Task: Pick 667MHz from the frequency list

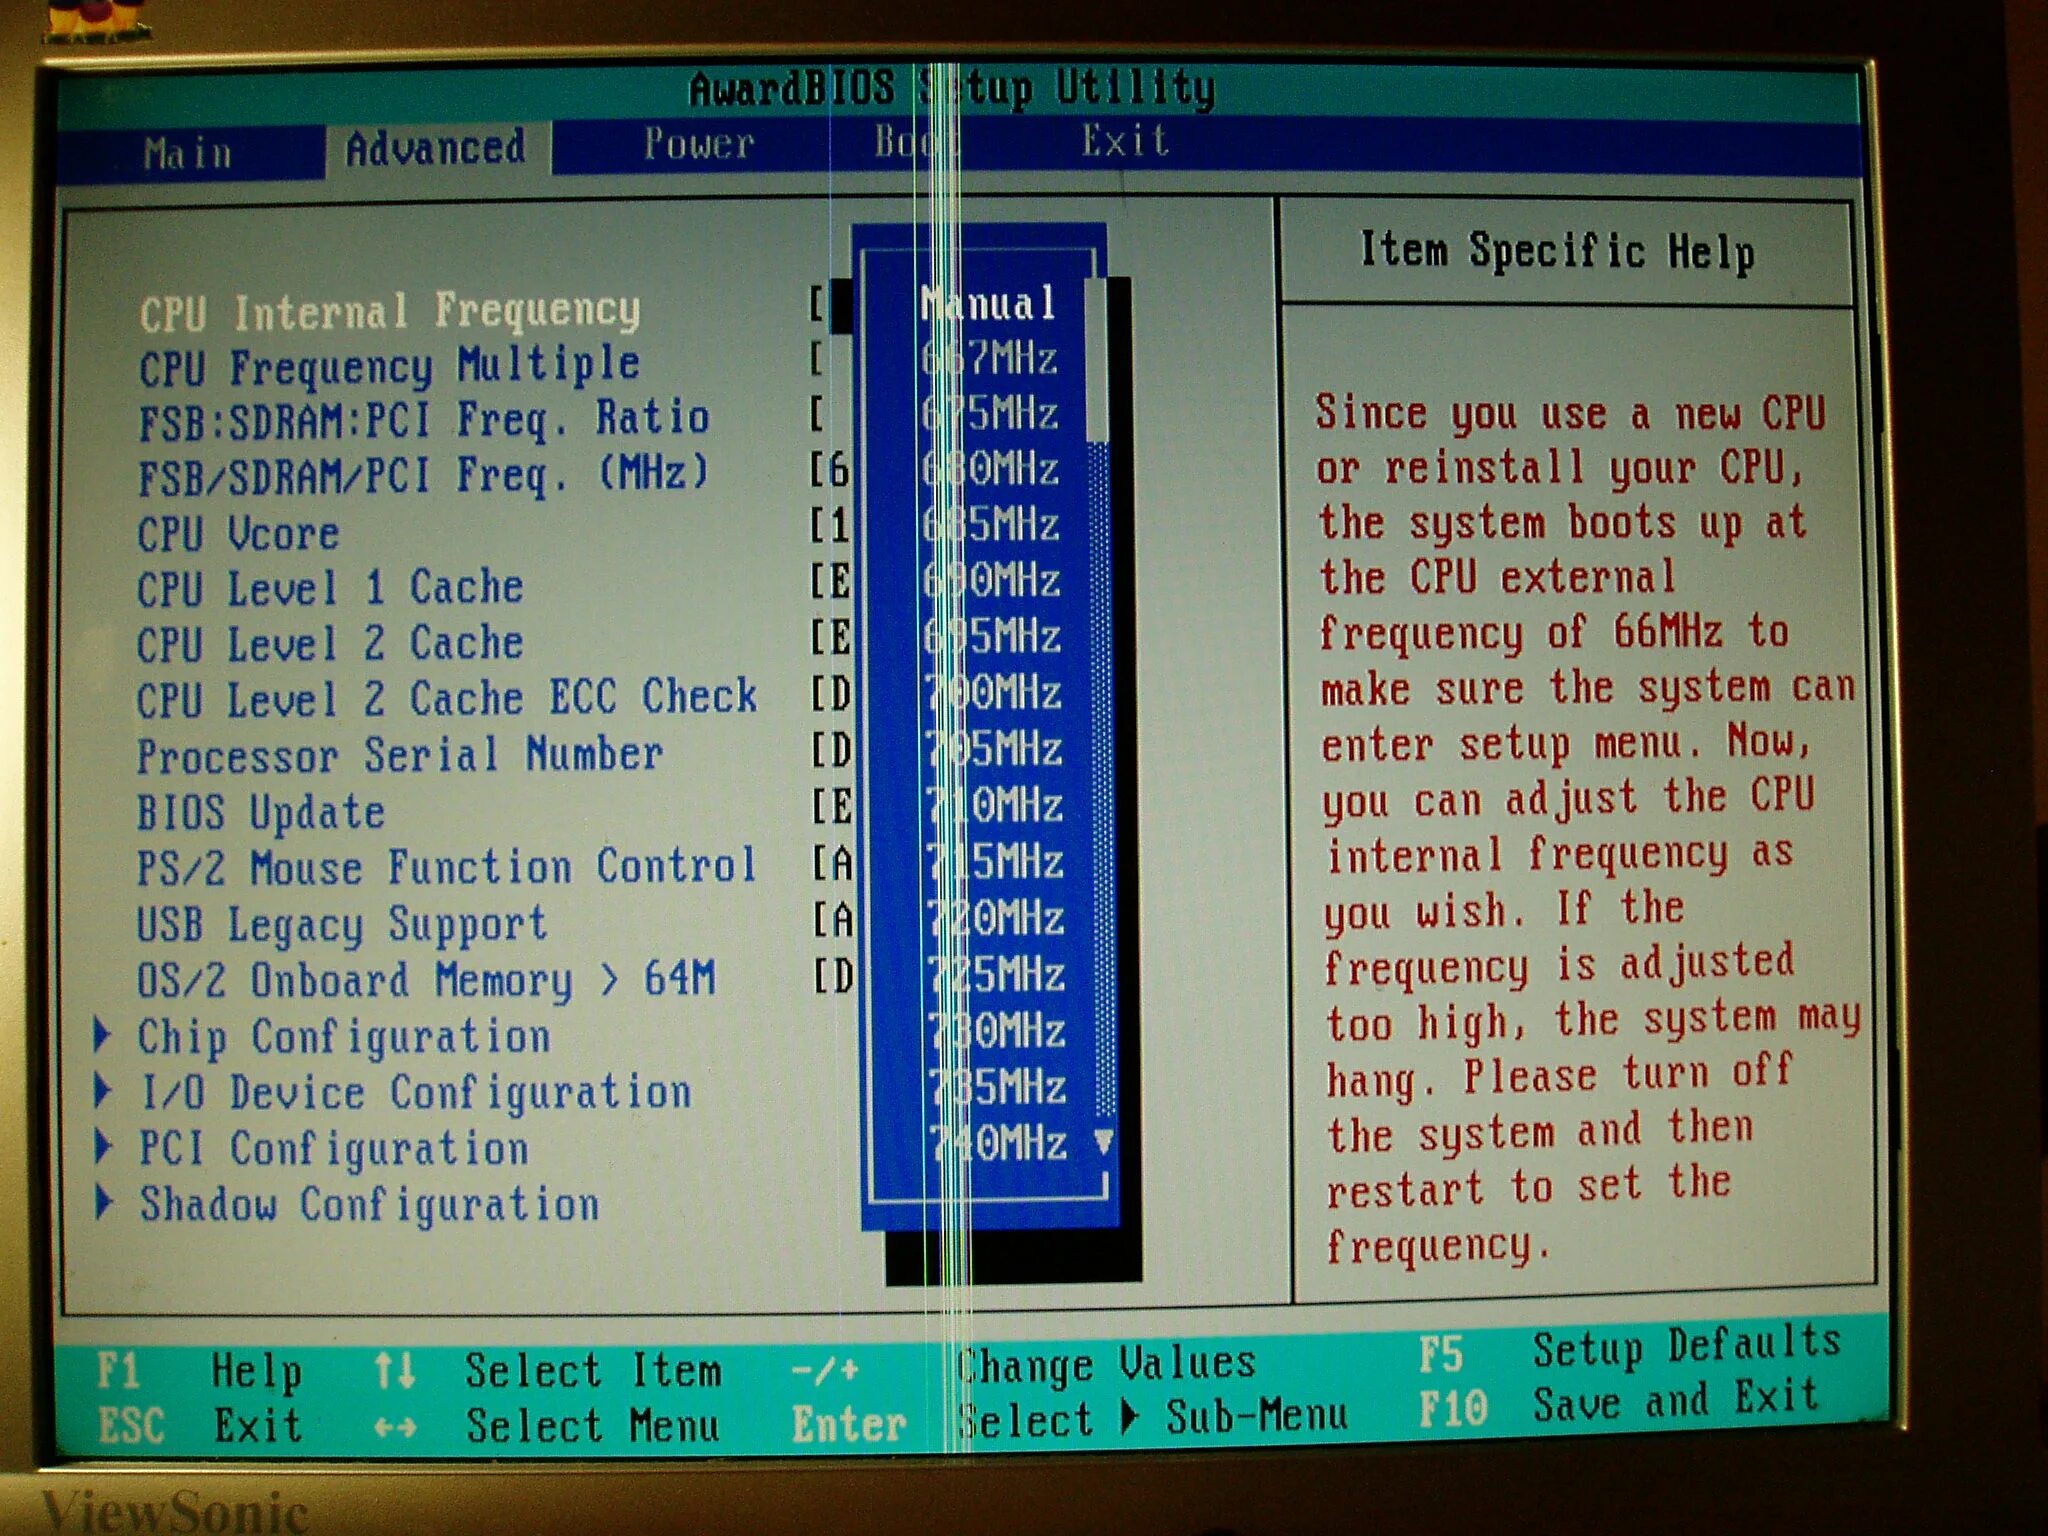Action: 988,358
